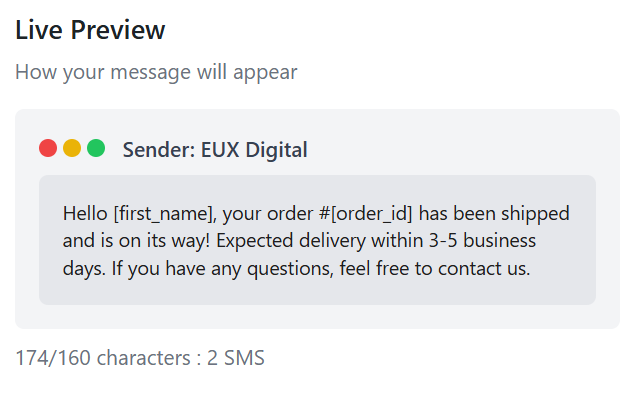Click 'and is on its way!' text
The height and width of the screenshot is (396, 637).
[x=136, y=241]
